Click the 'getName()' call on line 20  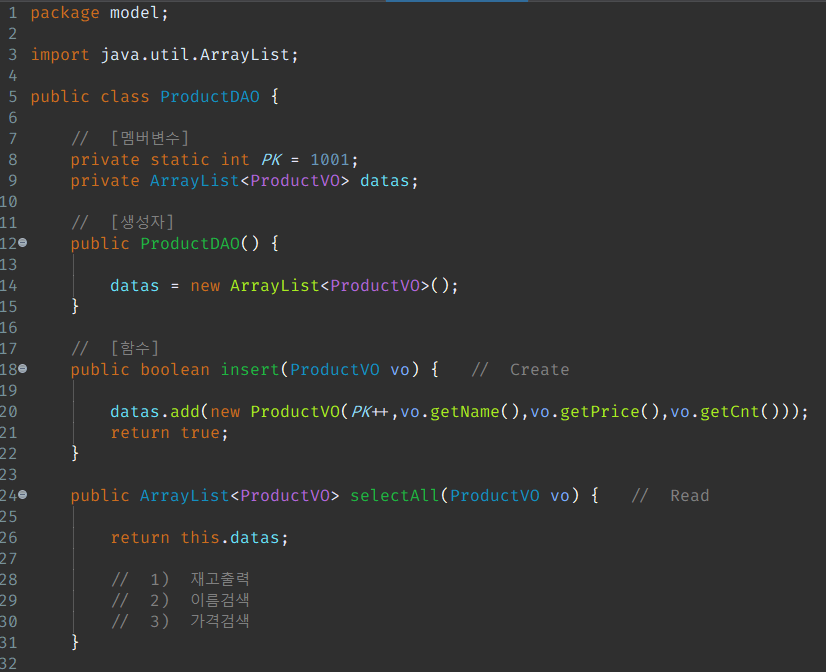pyautogui.click(x=475, y=411)
